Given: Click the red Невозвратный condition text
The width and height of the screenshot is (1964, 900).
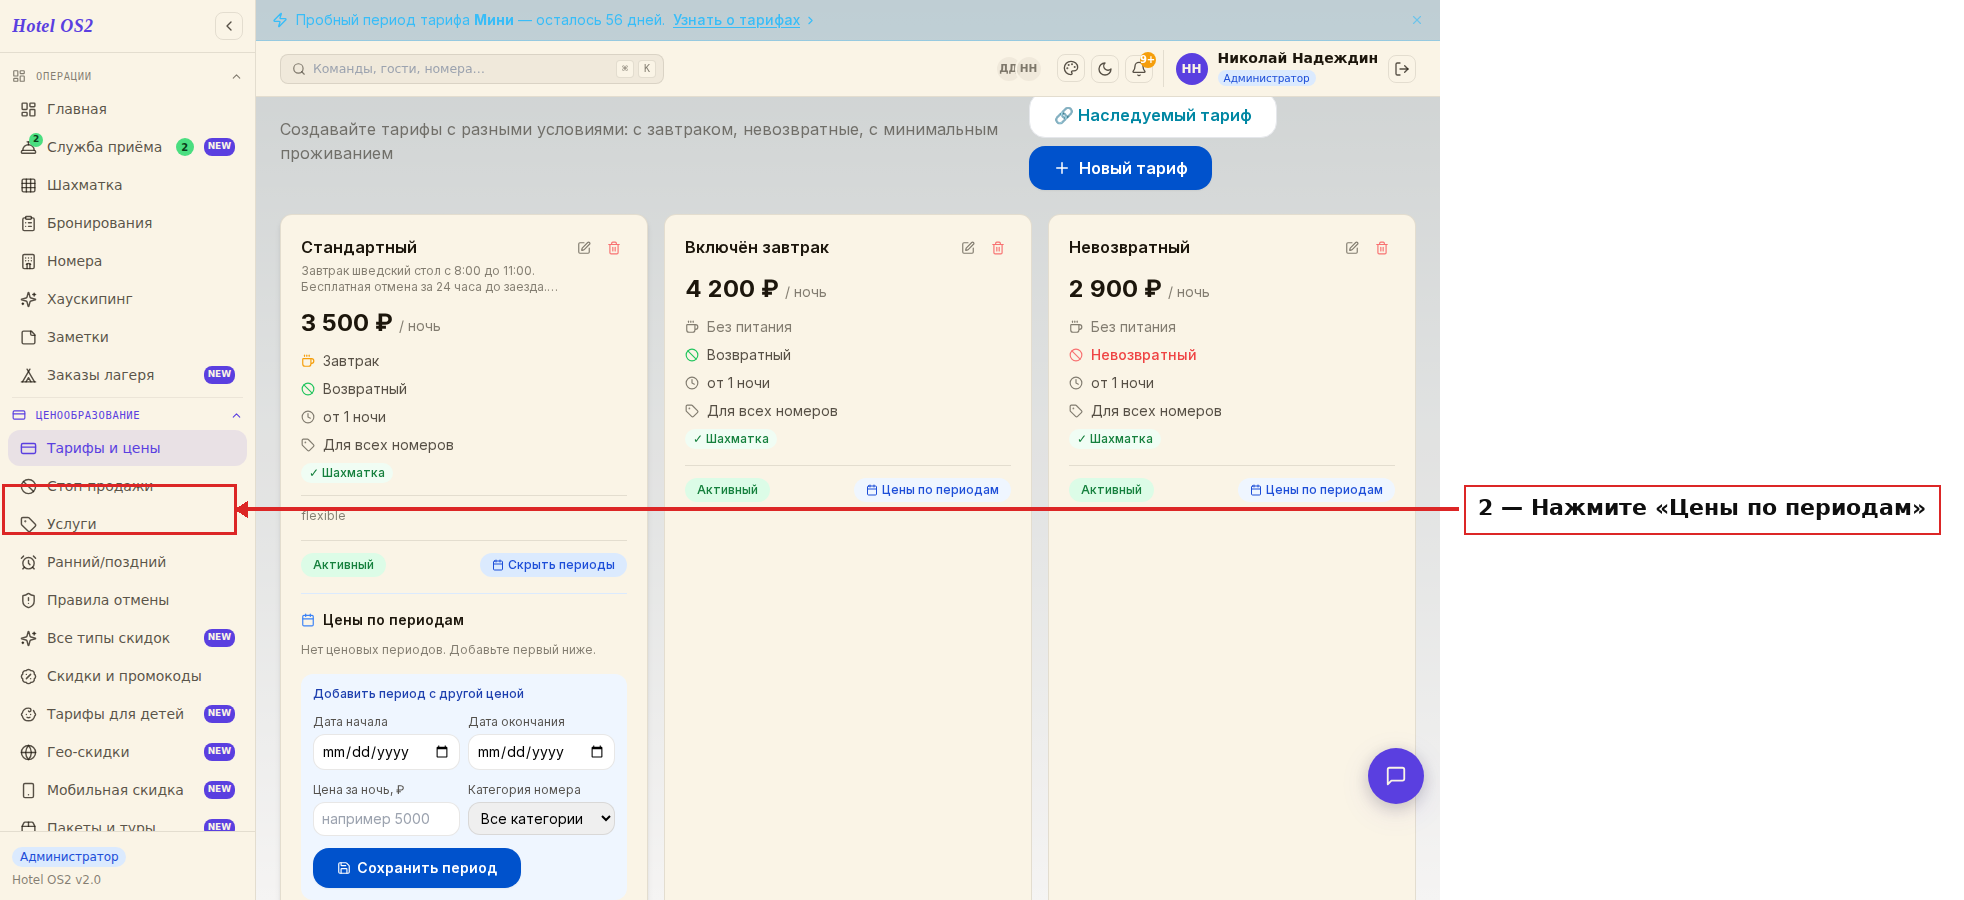Looking at the screenshot, I should pos(1143,355).
